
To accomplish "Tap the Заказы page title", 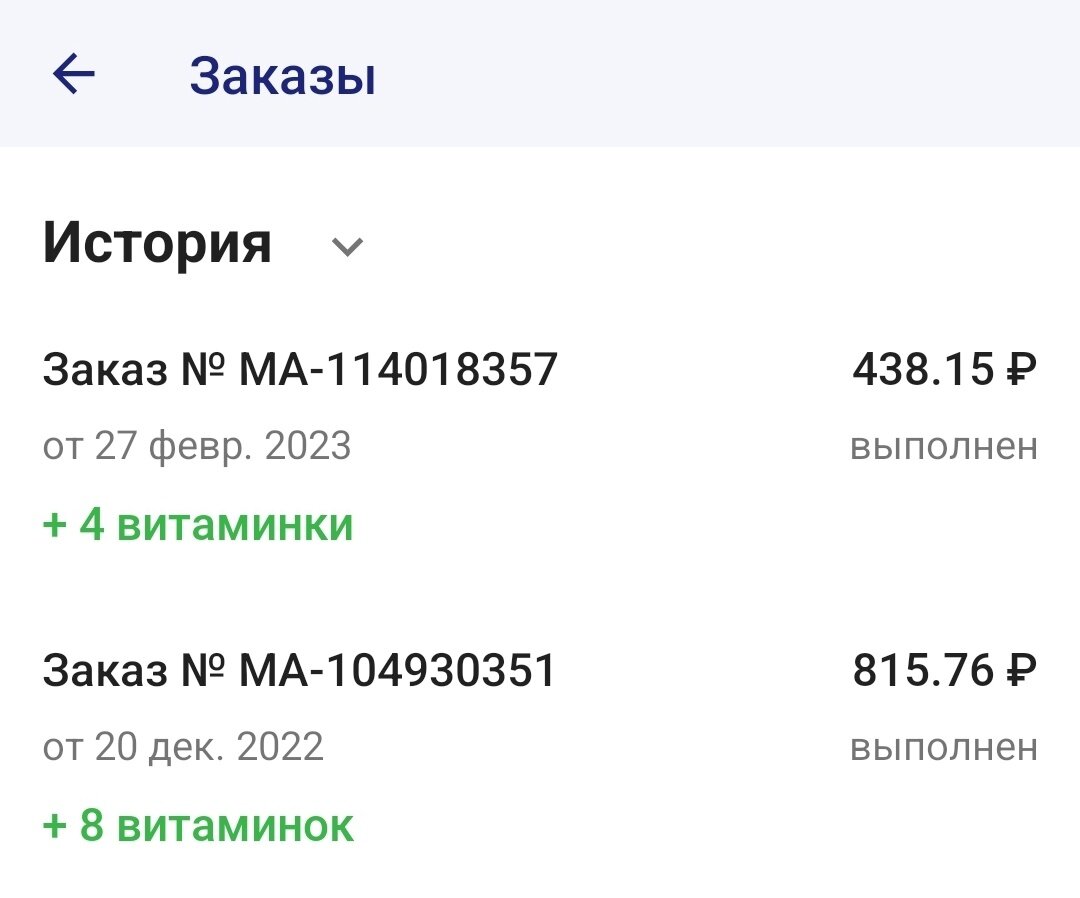I will point(283,76).
